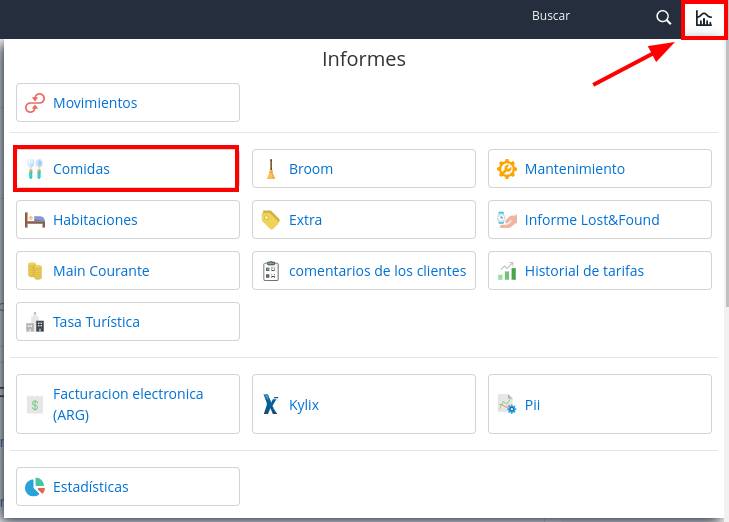The image size is (729, 522).
Task: Open the Broom report
Action: (364, 169)
